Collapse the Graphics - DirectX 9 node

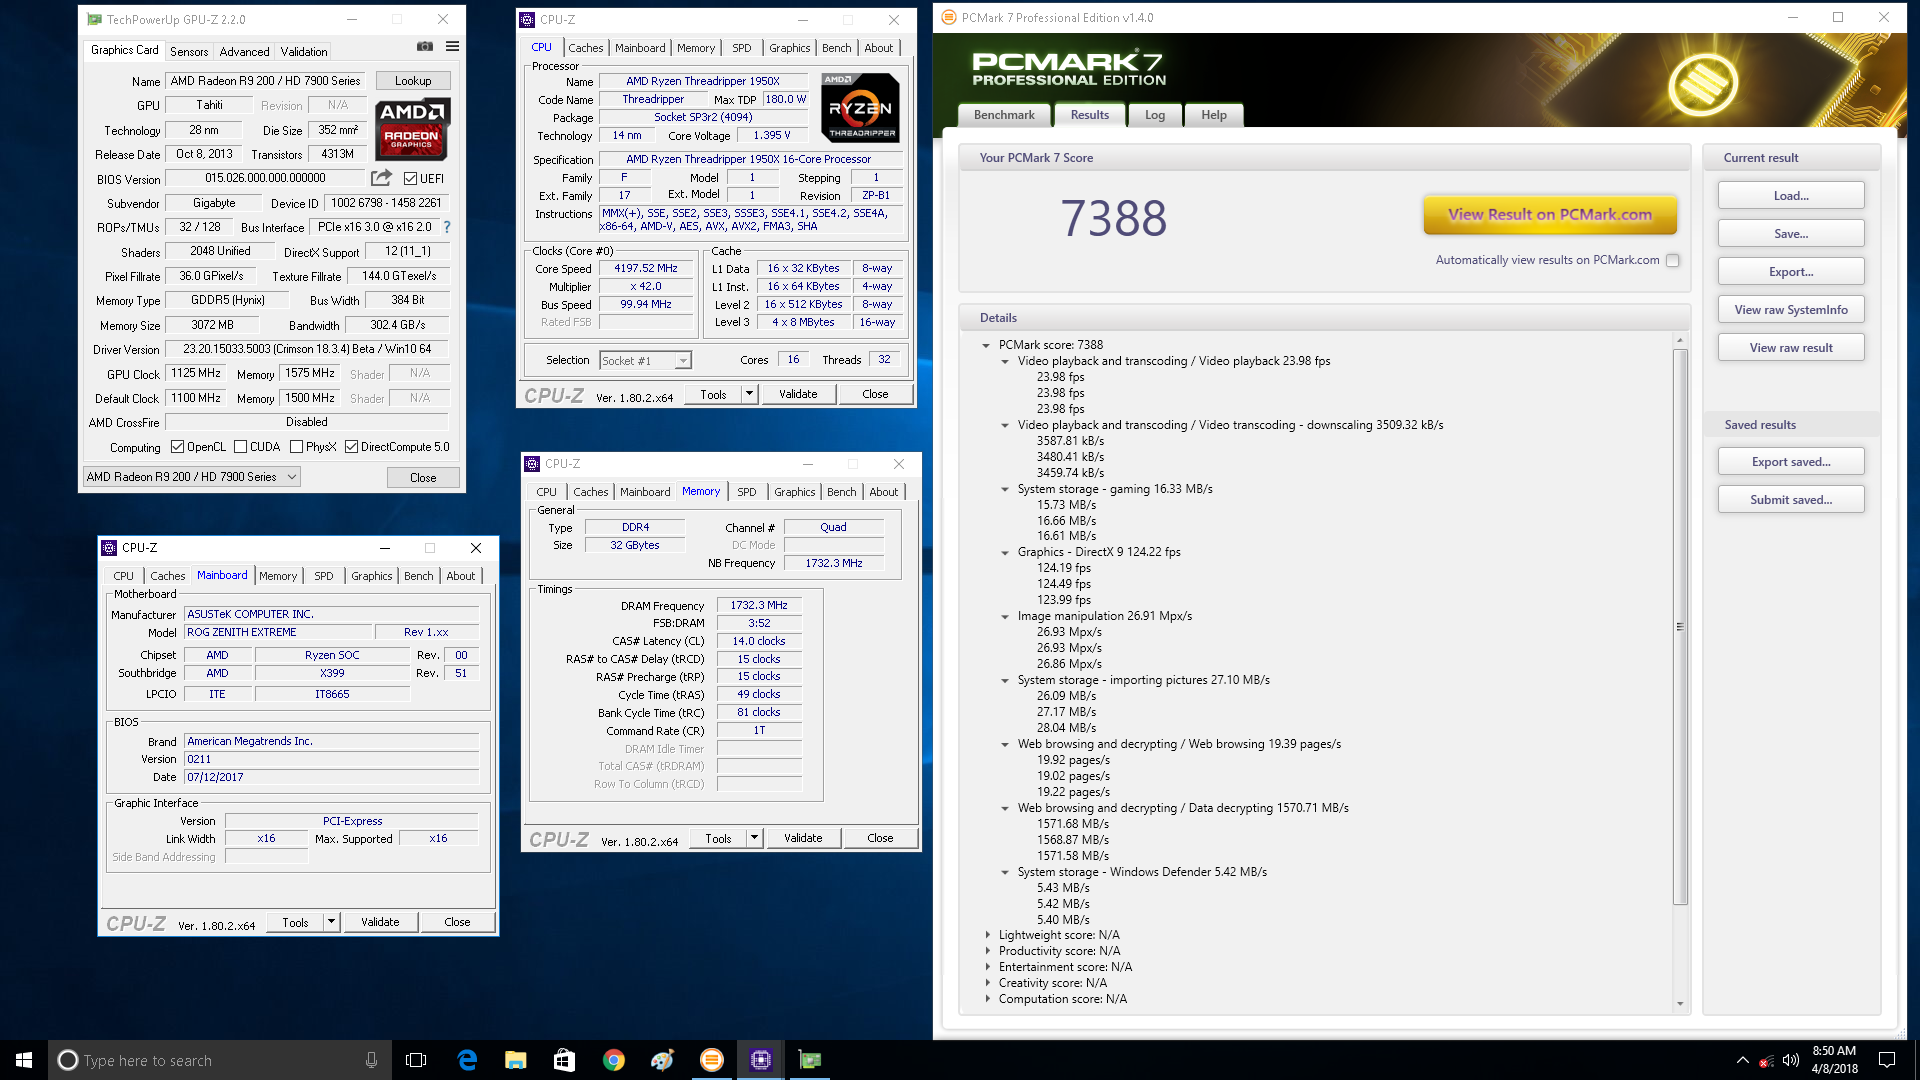click(1005, 552)
